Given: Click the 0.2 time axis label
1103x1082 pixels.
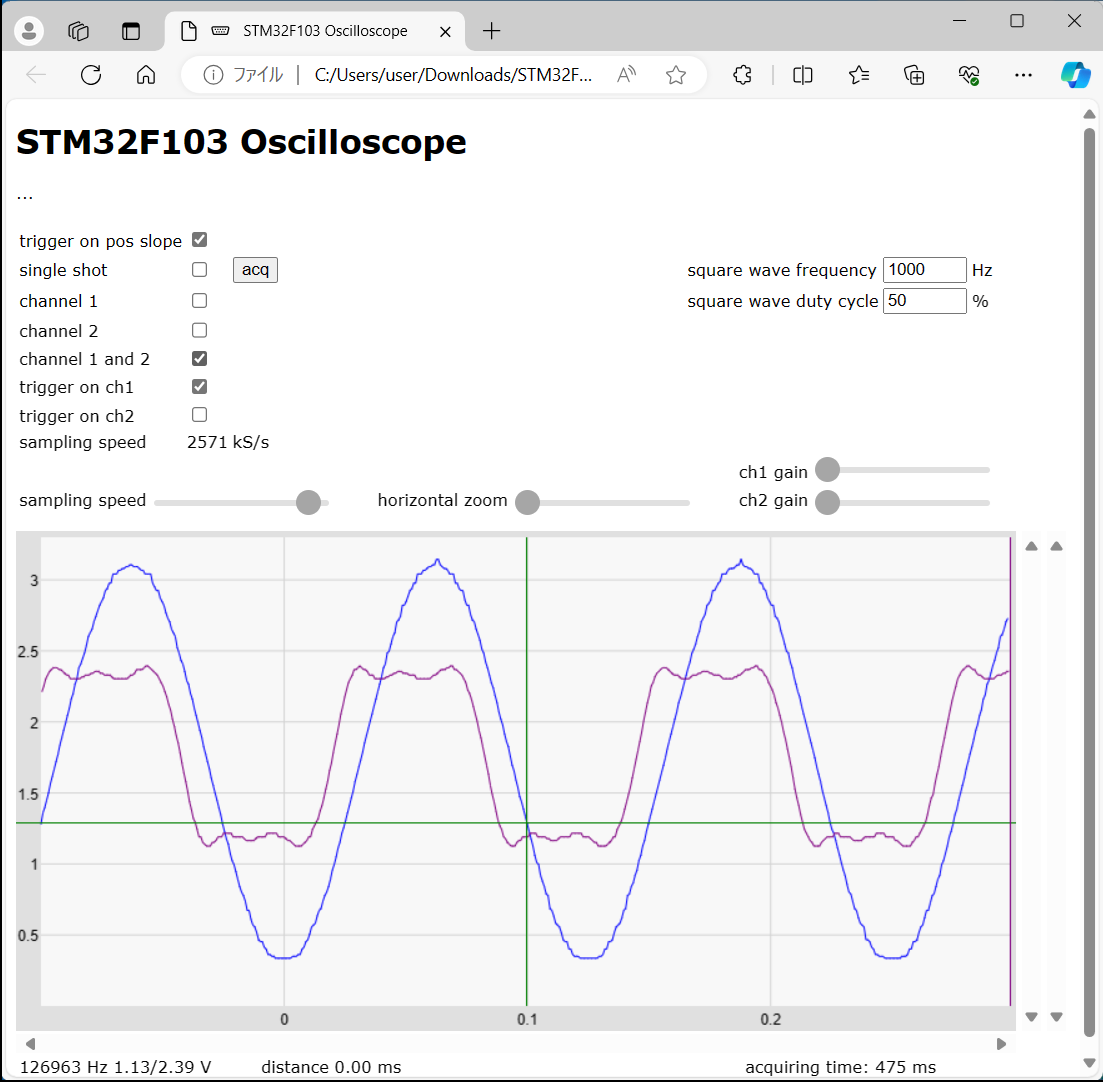Looking at the screenshot, I should 771,1019.
